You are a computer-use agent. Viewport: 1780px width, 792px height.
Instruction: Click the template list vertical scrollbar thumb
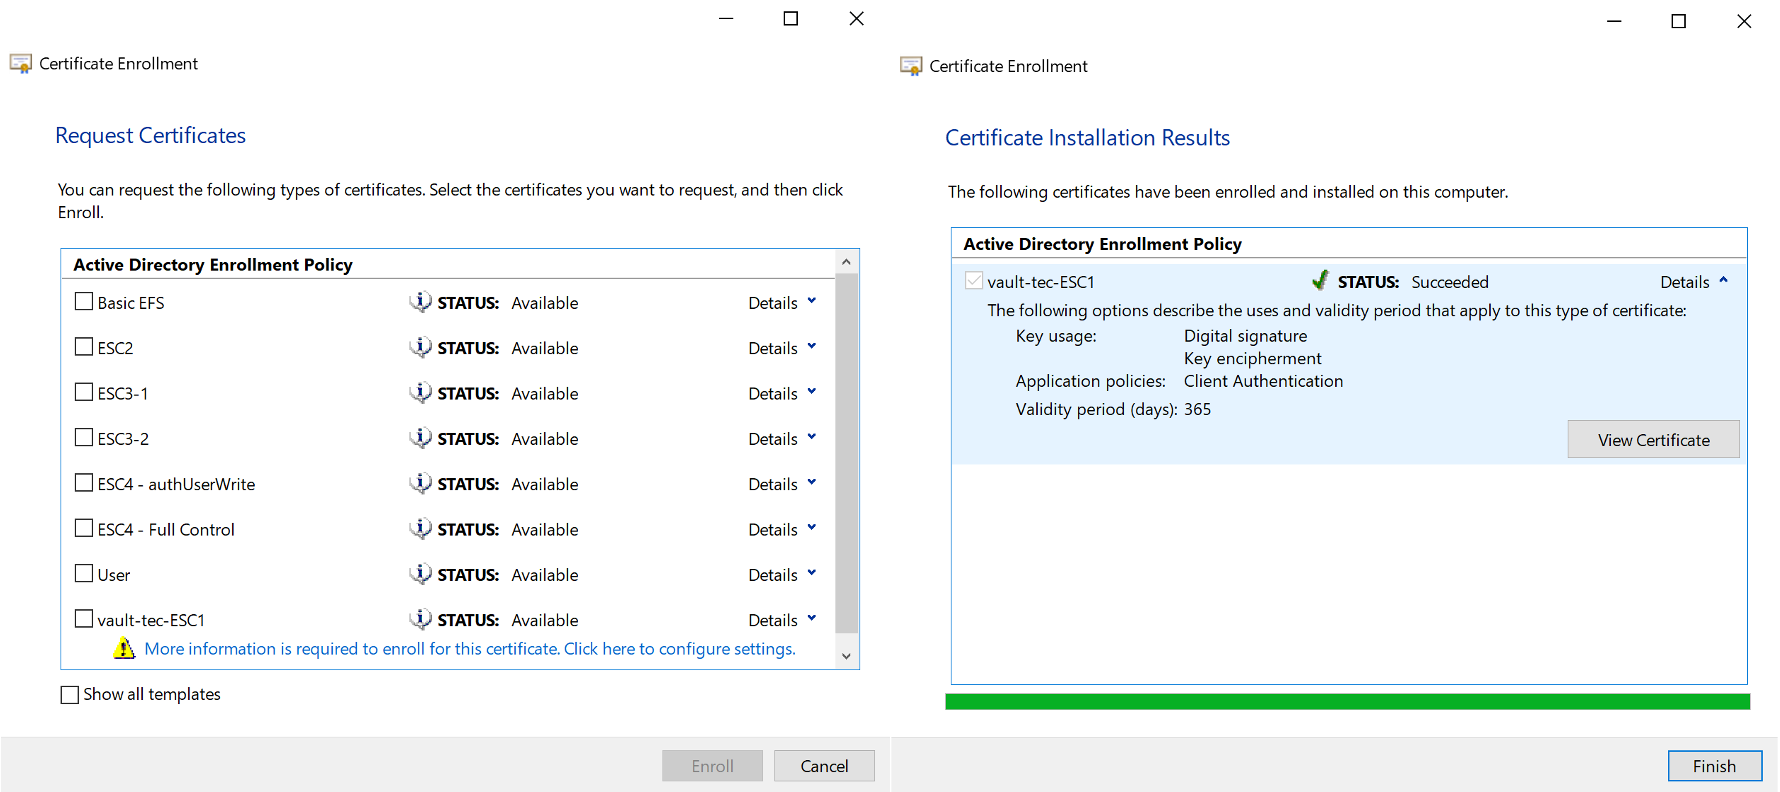(846, 453)
